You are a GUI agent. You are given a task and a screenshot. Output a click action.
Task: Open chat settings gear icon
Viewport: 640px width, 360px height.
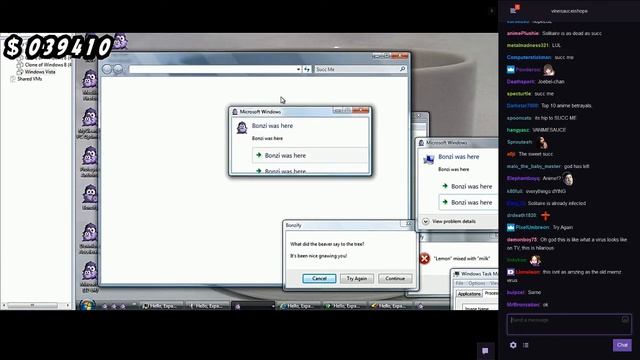513,345
